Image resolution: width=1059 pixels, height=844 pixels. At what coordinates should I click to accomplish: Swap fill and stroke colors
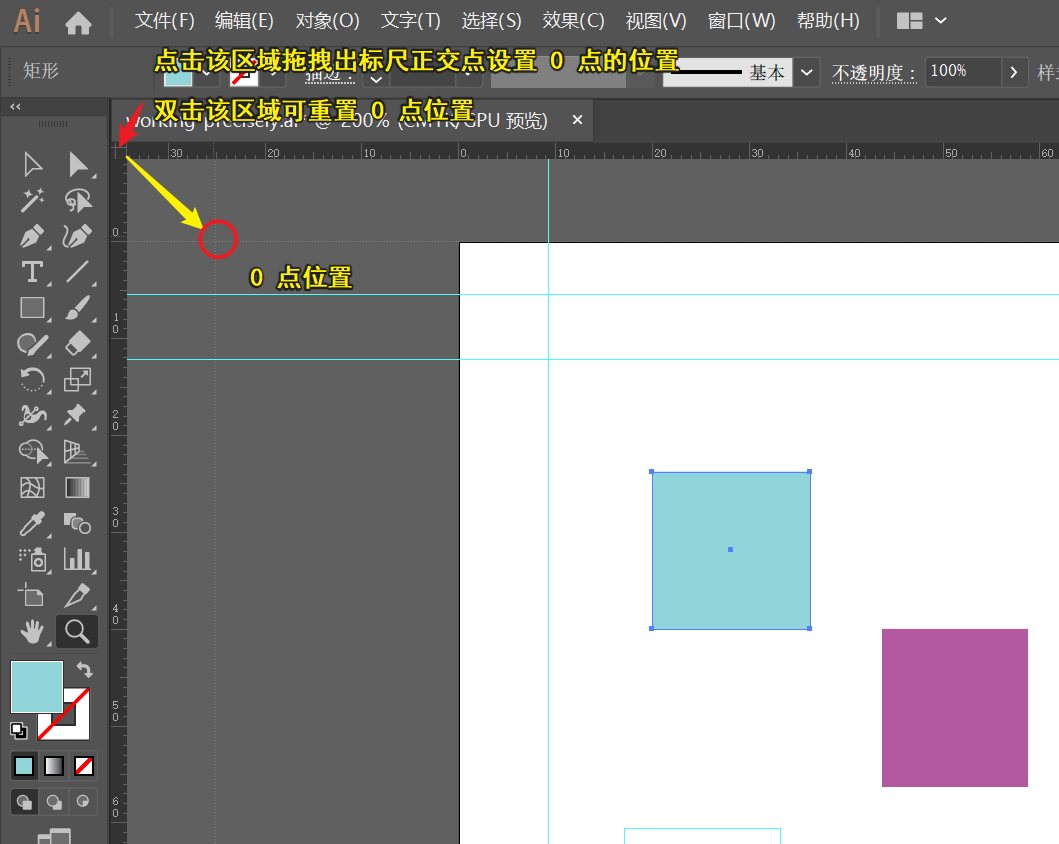tap(85, 670)
